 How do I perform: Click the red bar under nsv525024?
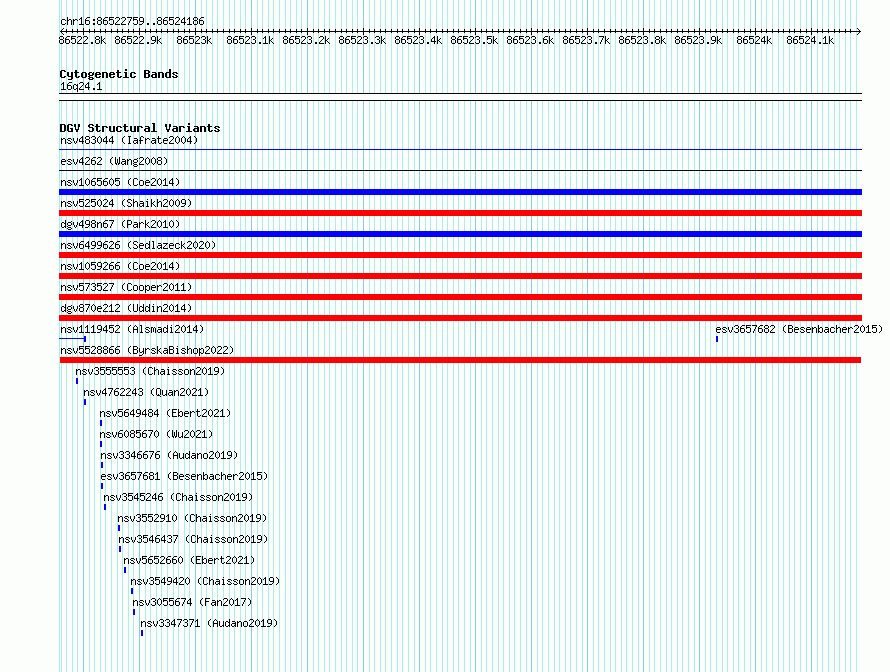(460, 213)
